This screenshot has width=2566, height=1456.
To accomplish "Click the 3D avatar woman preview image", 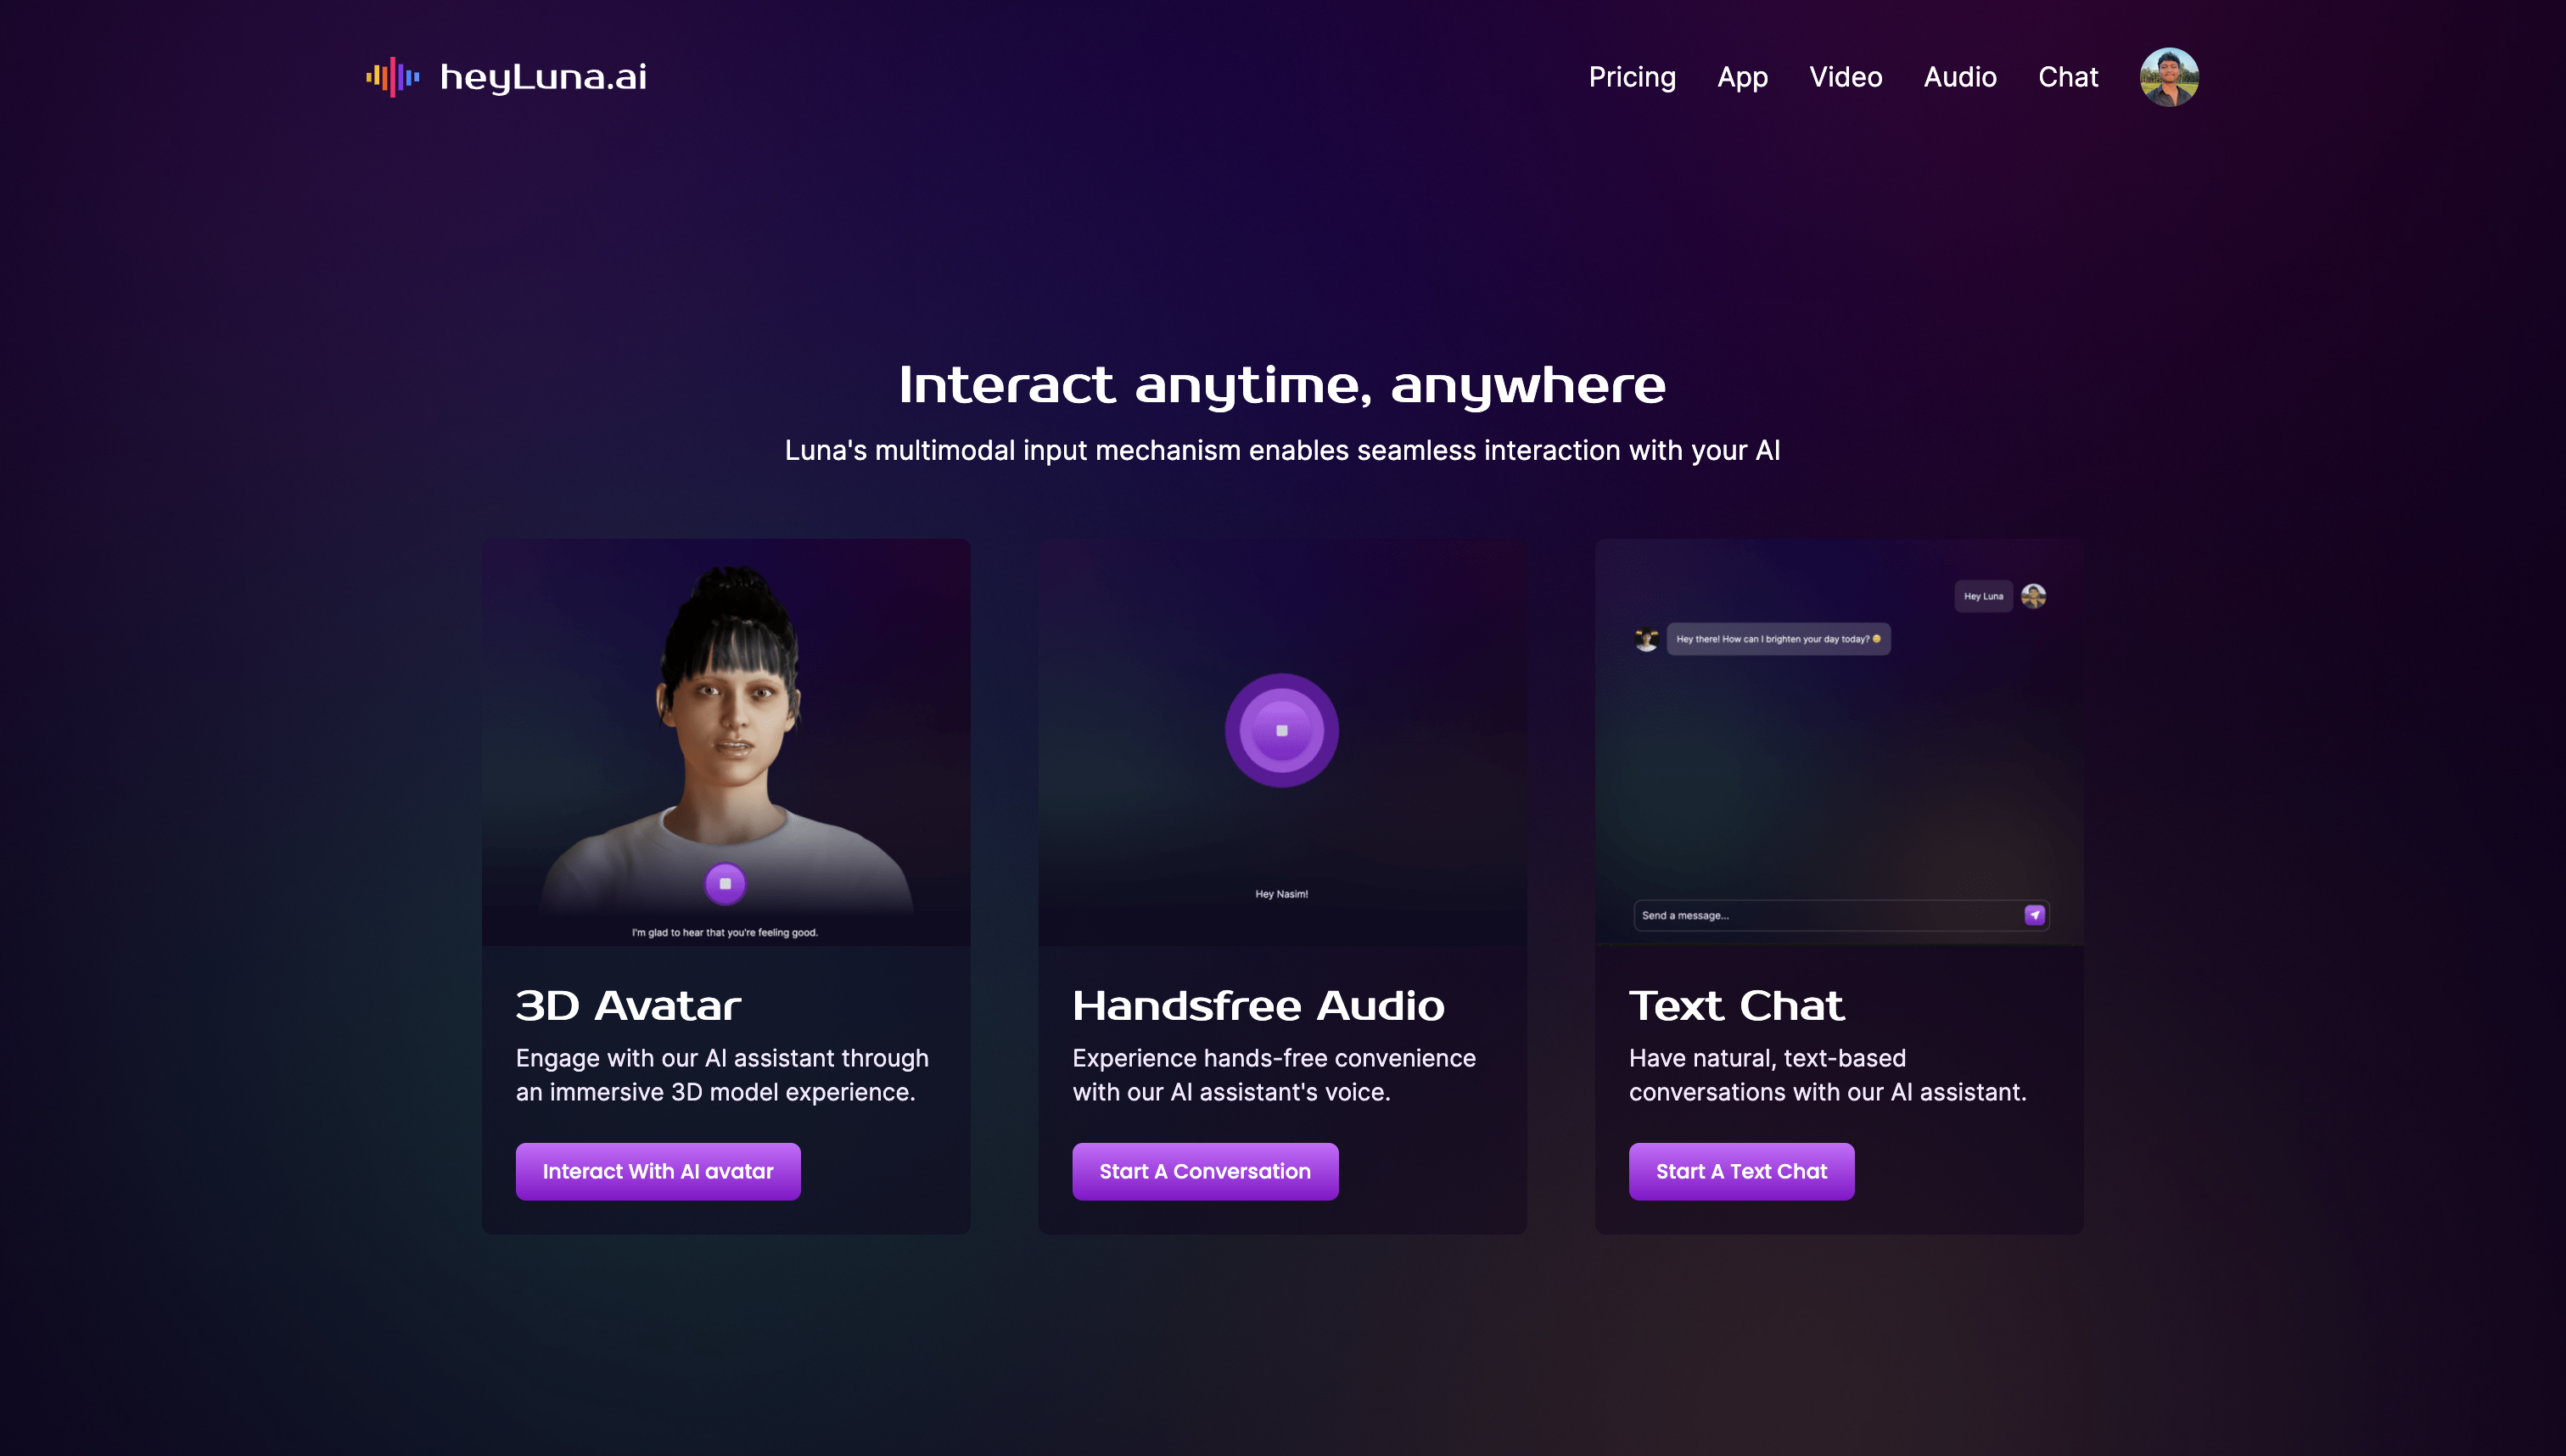I will point(726,742).
